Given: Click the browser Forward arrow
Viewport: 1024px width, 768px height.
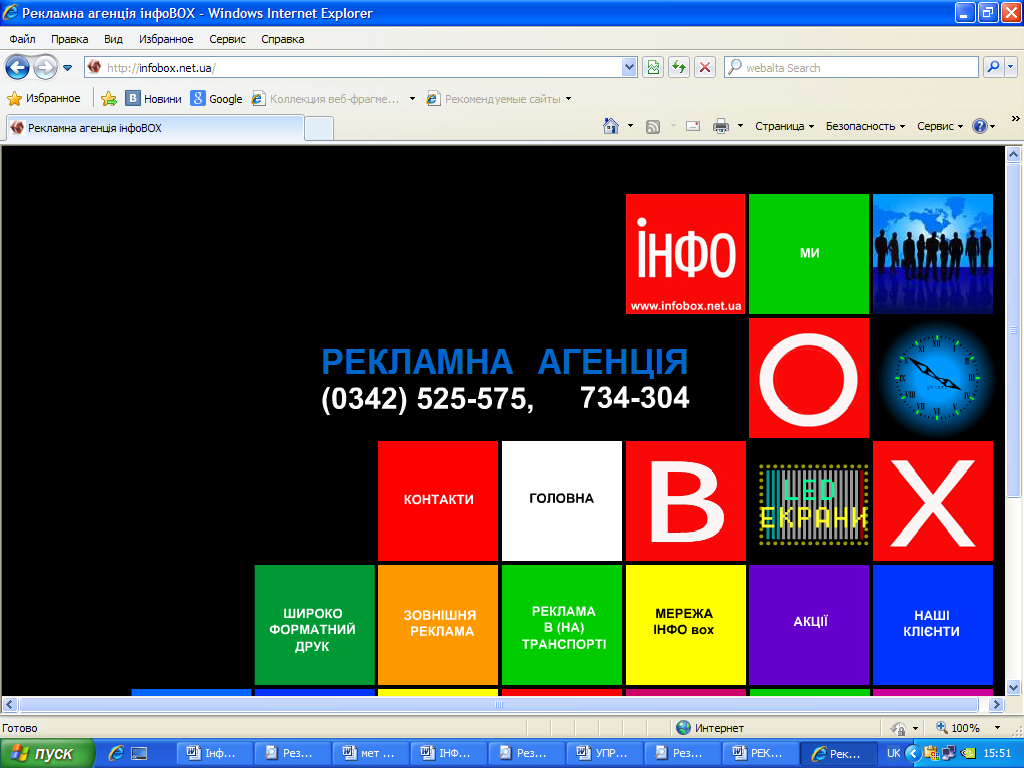Looking at the screenshot, I should pyautogui.click(x=45, y=67).
